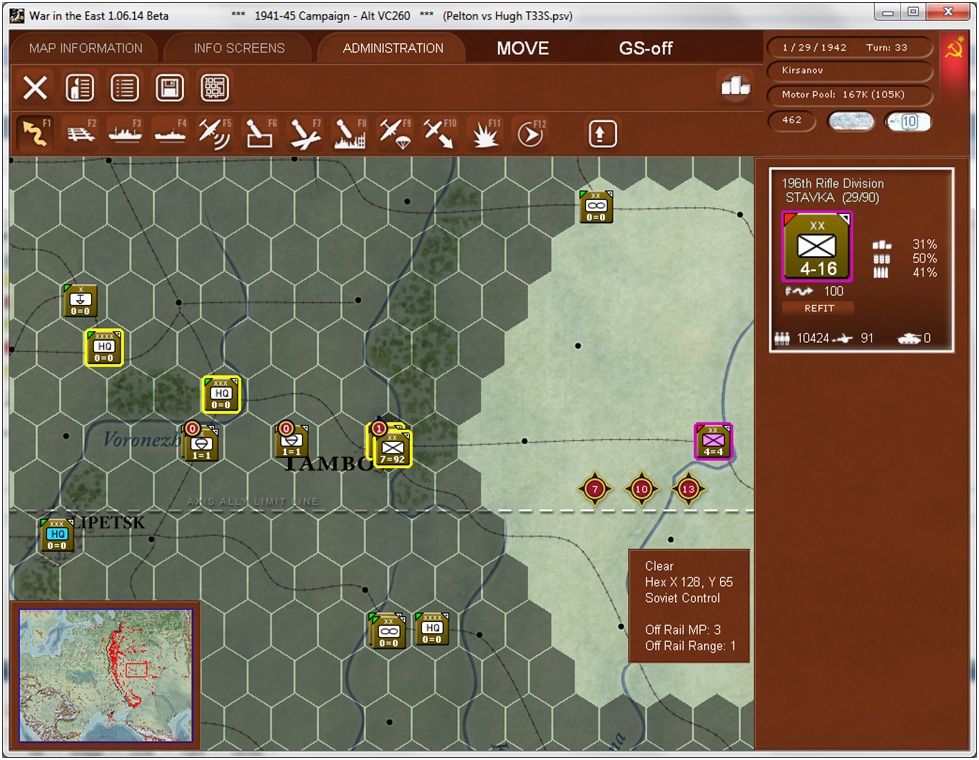979x760 pixels.
Task: Click the Kirsanov location field
Action: tap(849, 71)
